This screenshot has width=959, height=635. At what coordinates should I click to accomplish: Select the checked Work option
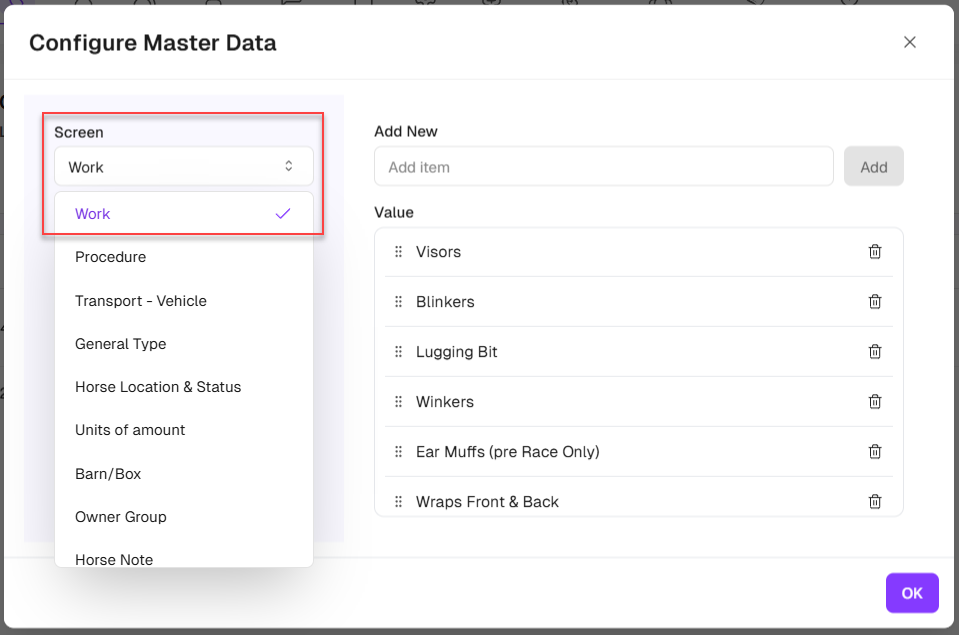184,214
